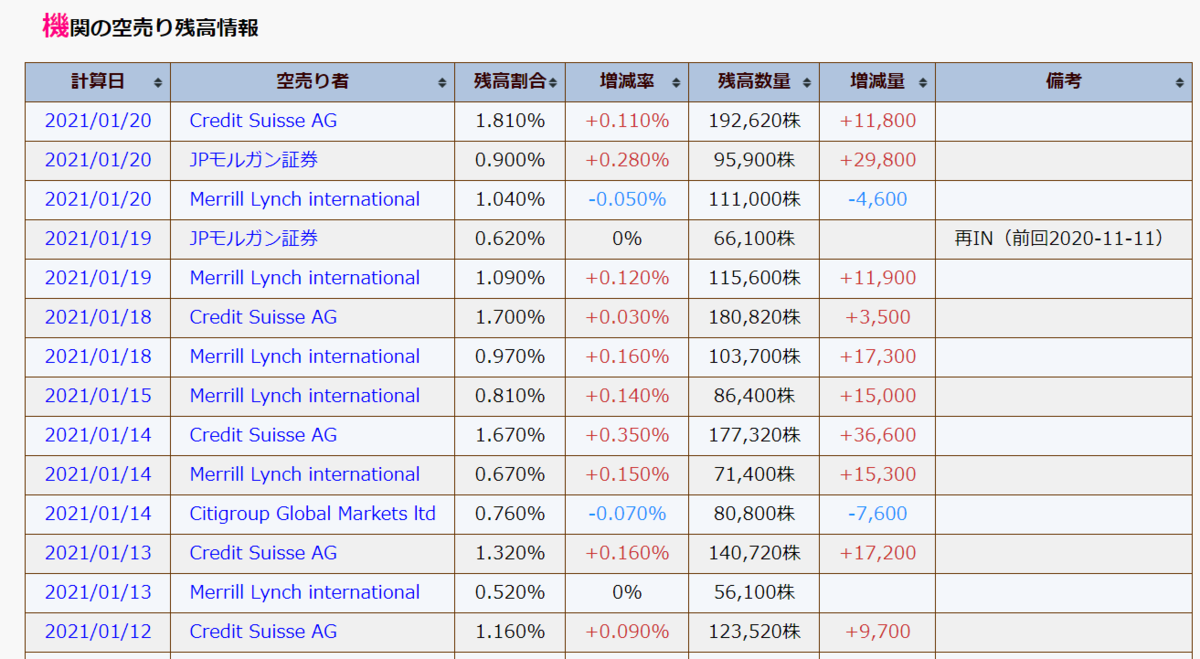Open JPモルガン証券 link with 0.620% ratio
The height and width of the screenshot is (659, 1200).
point(254,239)
